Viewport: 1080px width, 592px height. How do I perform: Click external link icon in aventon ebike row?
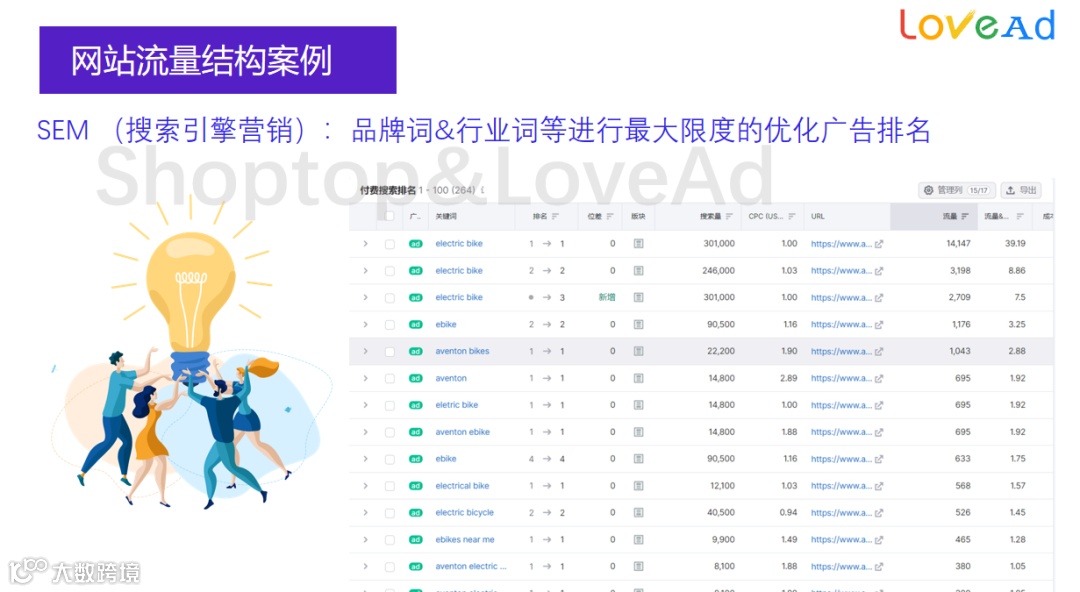[879, 432]
